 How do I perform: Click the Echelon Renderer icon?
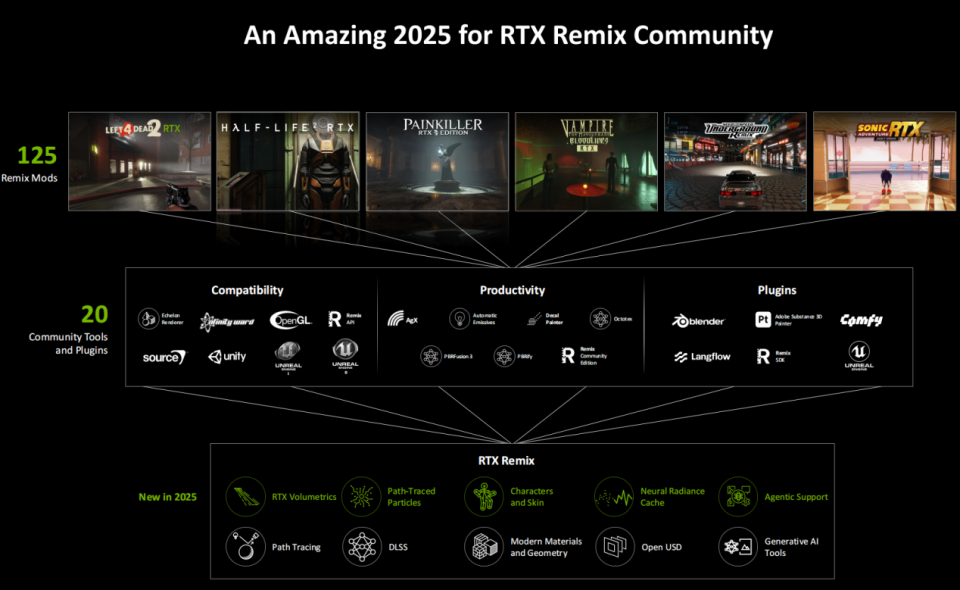[x=148, y=319]
